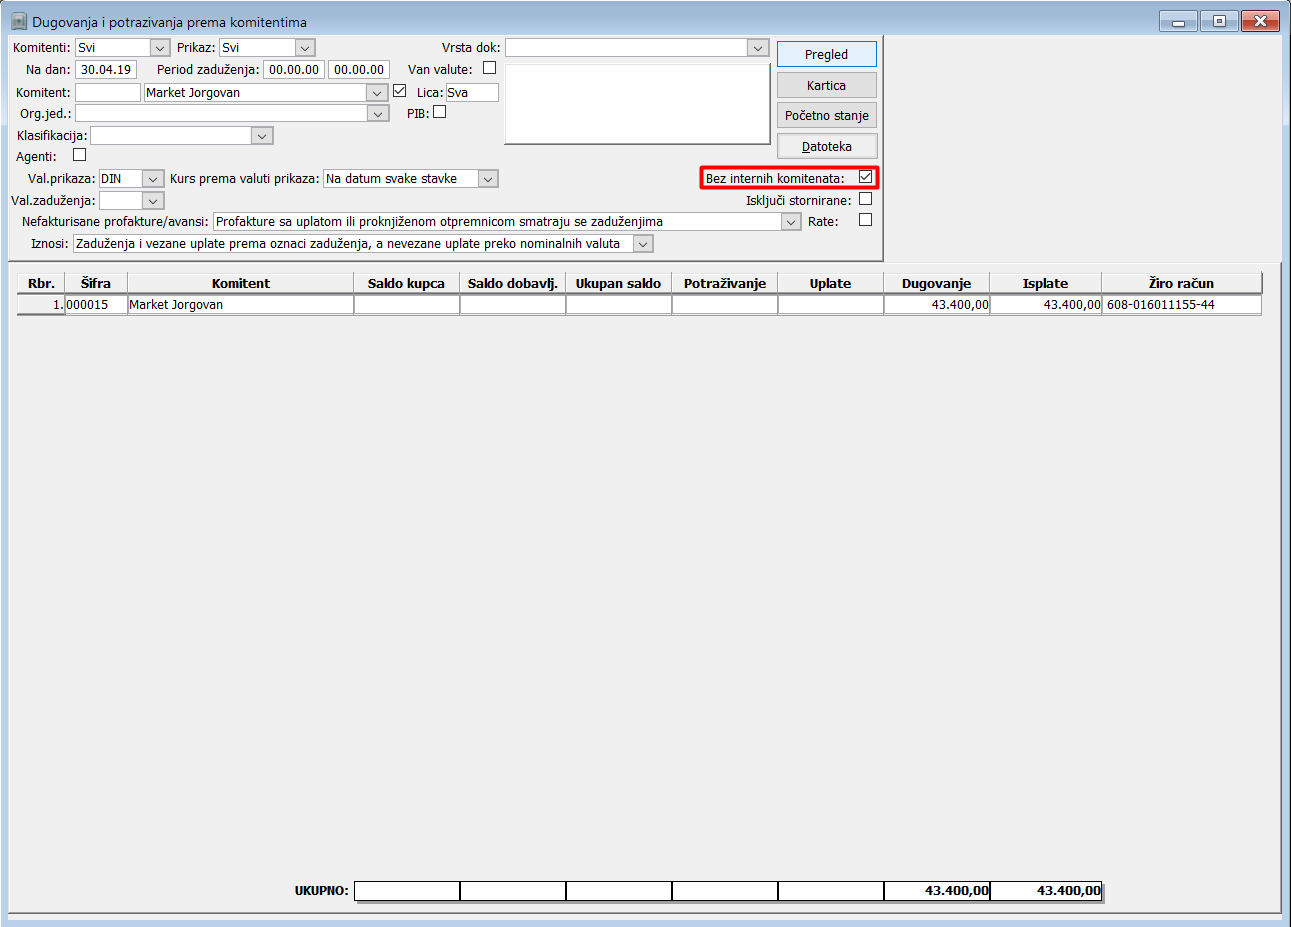The height and width of the screenshot is (927, 1291).
Task: Uncheck the Bez internih komitenata checkbox
Action: (866, 177)
